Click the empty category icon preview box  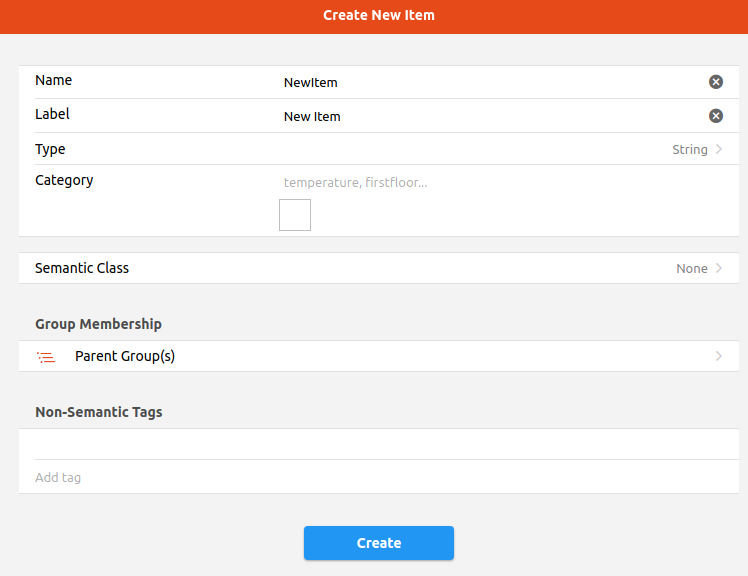click(x=295, y=215)
